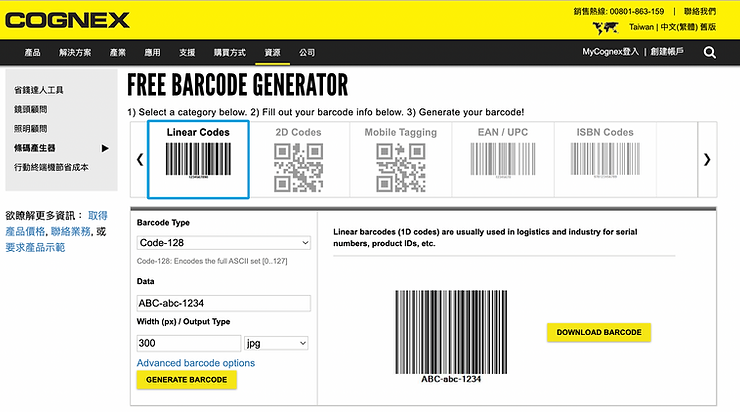Click the world map region icon
740x412 pixels.
coord(605,28)
